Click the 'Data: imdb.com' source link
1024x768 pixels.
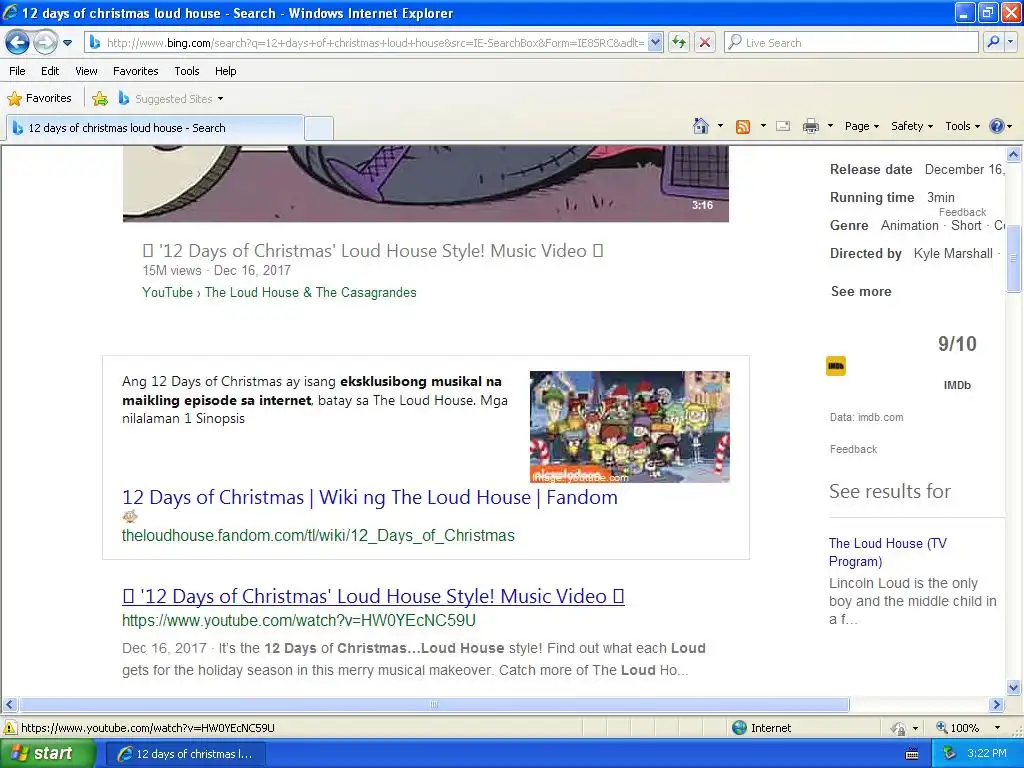867,417
